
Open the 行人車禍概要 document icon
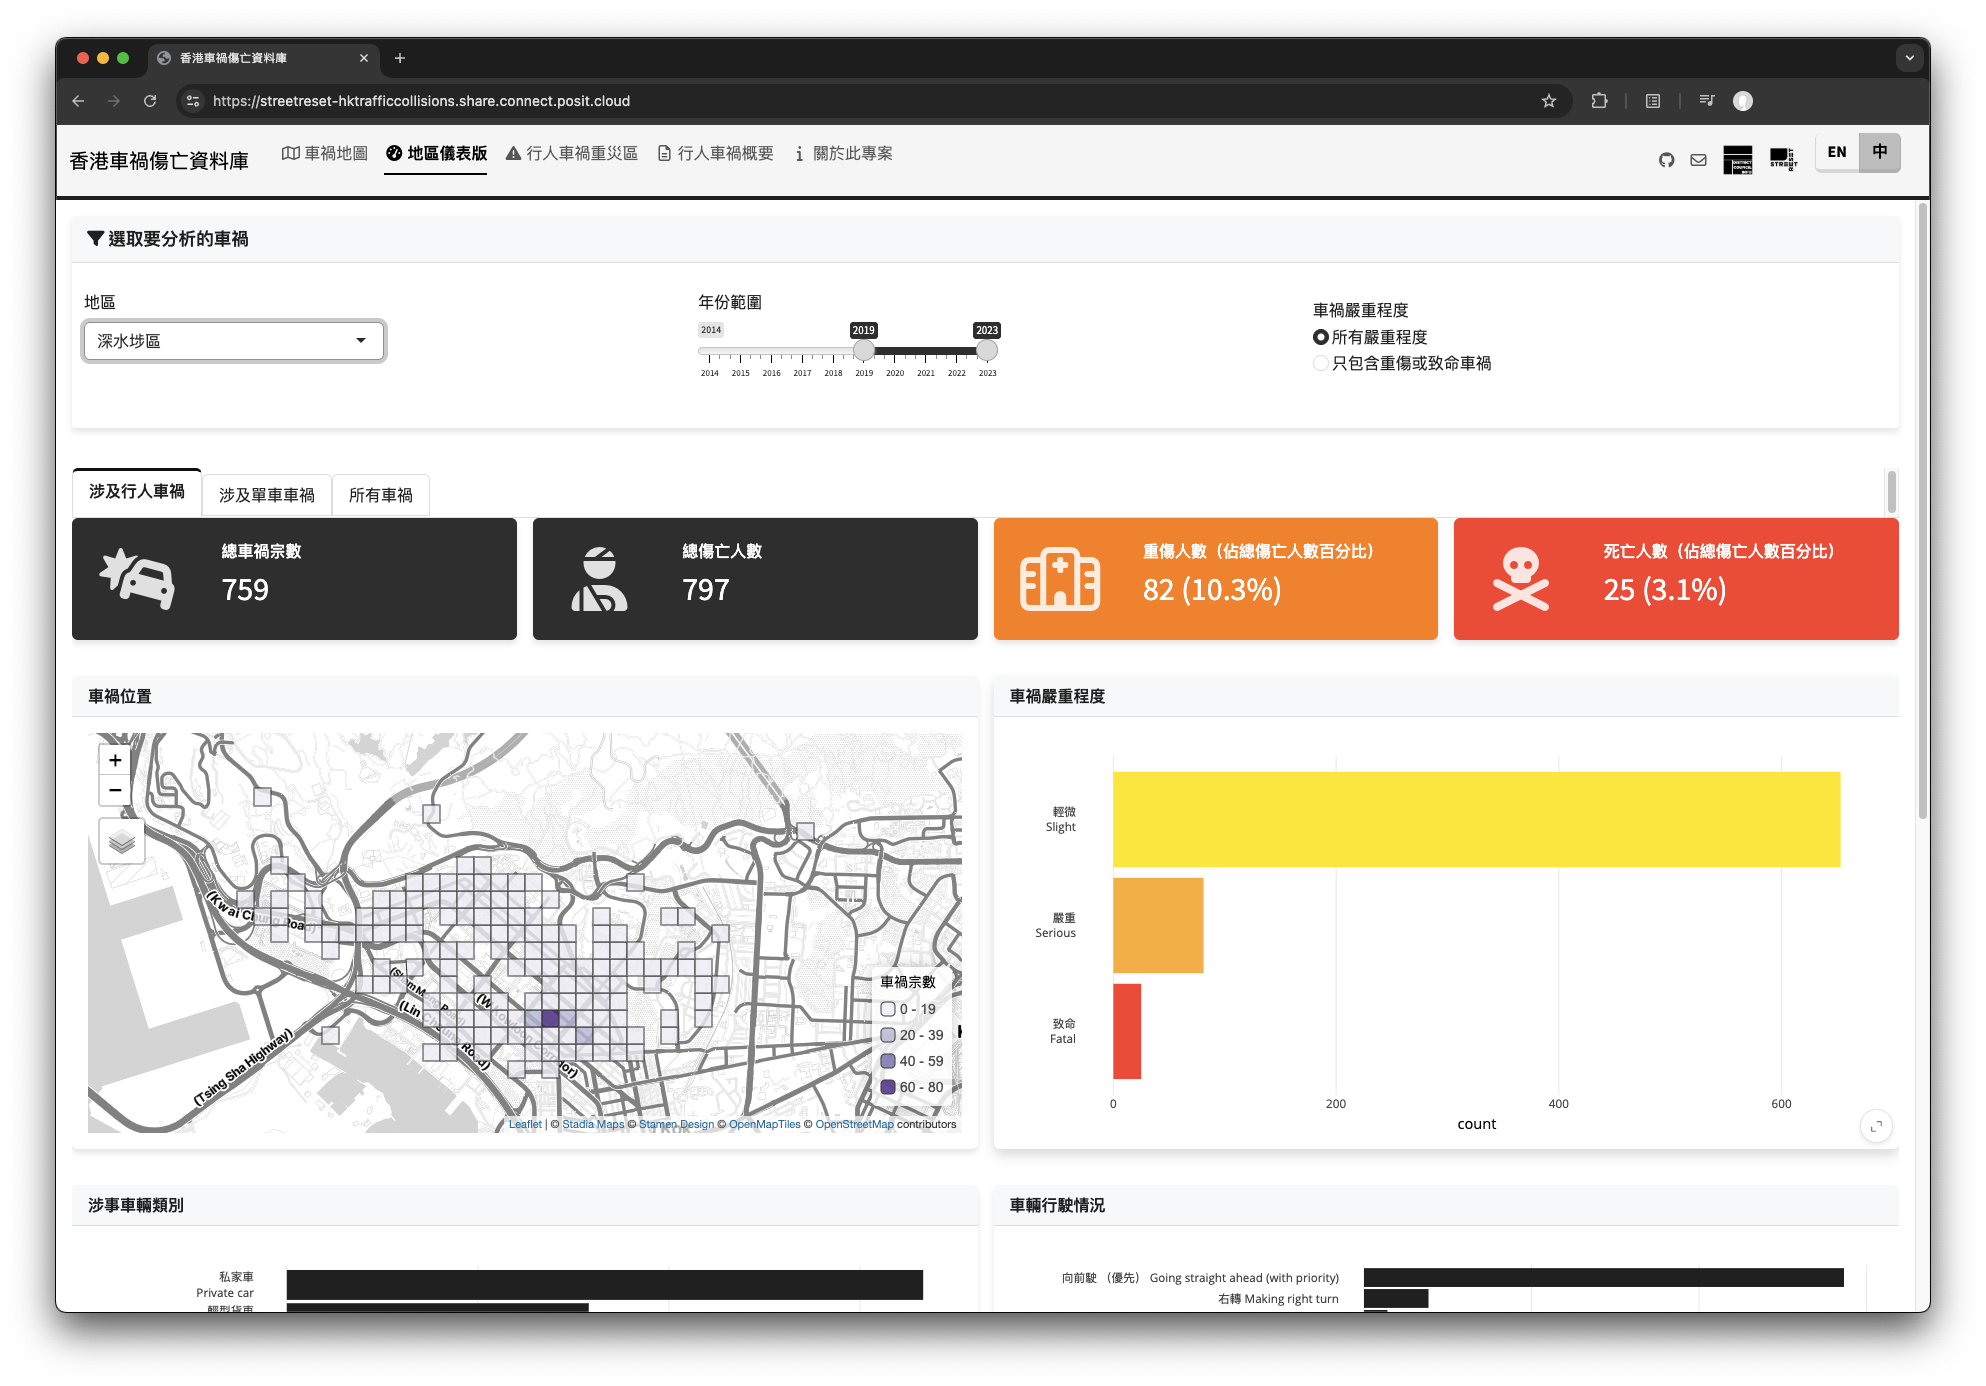pos(663,153)
